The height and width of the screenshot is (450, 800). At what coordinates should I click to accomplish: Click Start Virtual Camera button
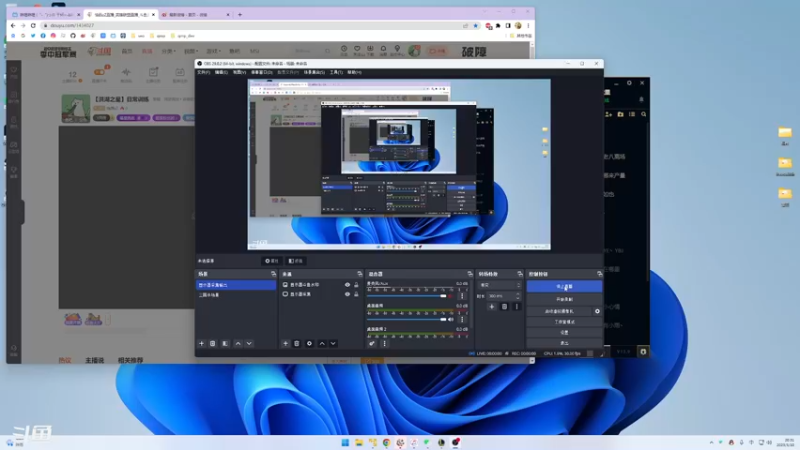click(x=559, y=311)
